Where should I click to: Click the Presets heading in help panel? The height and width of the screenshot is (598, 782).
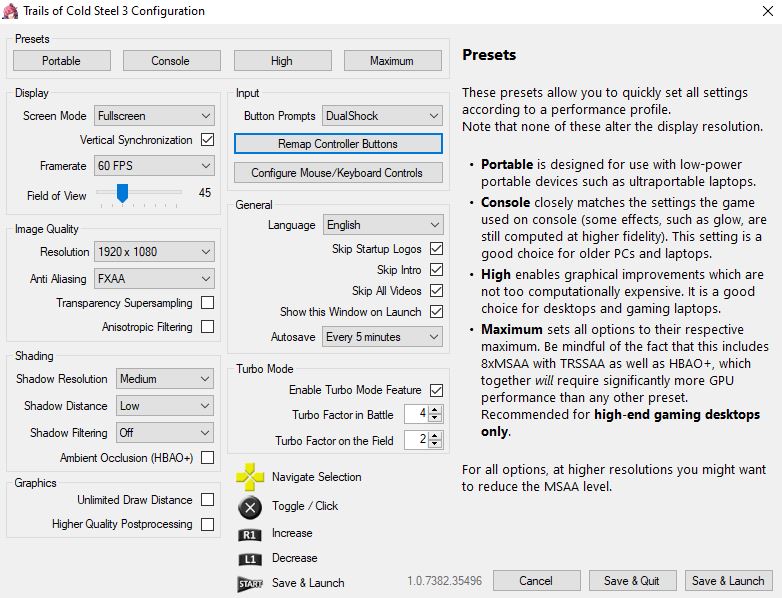(x=489, y=55)
